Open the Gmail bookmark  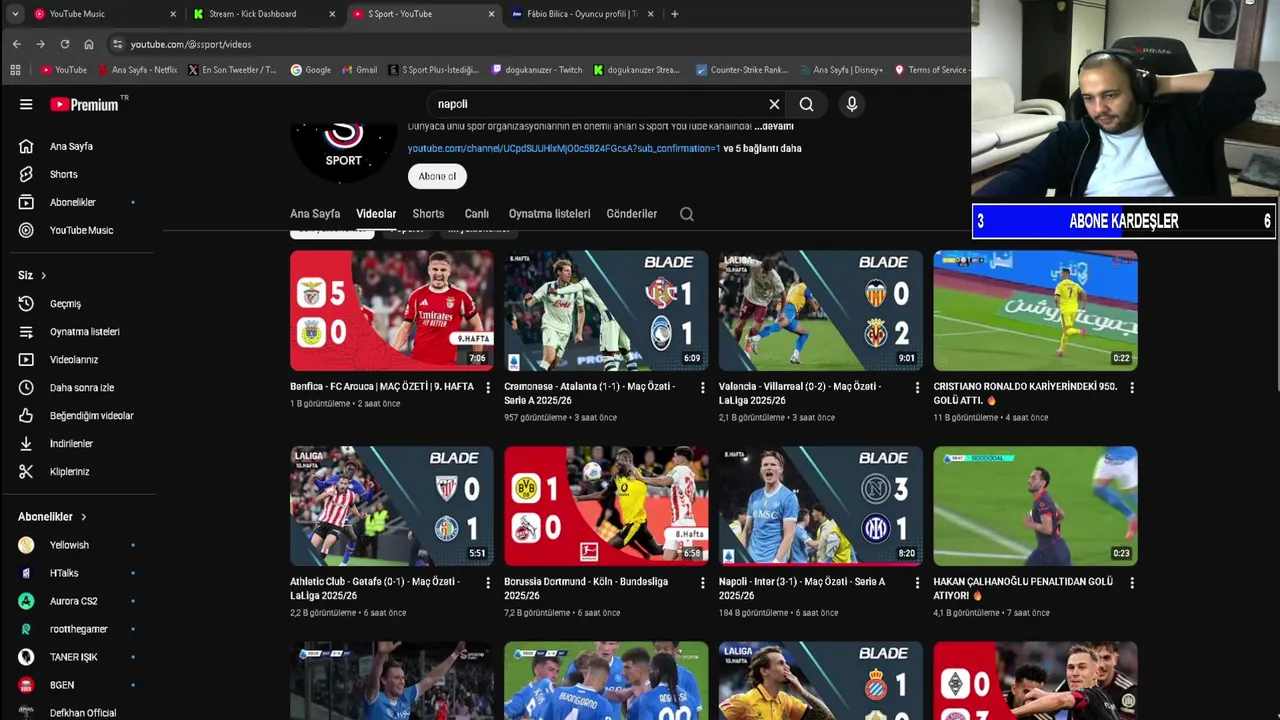pyautogui.click(x=360, y=70)
